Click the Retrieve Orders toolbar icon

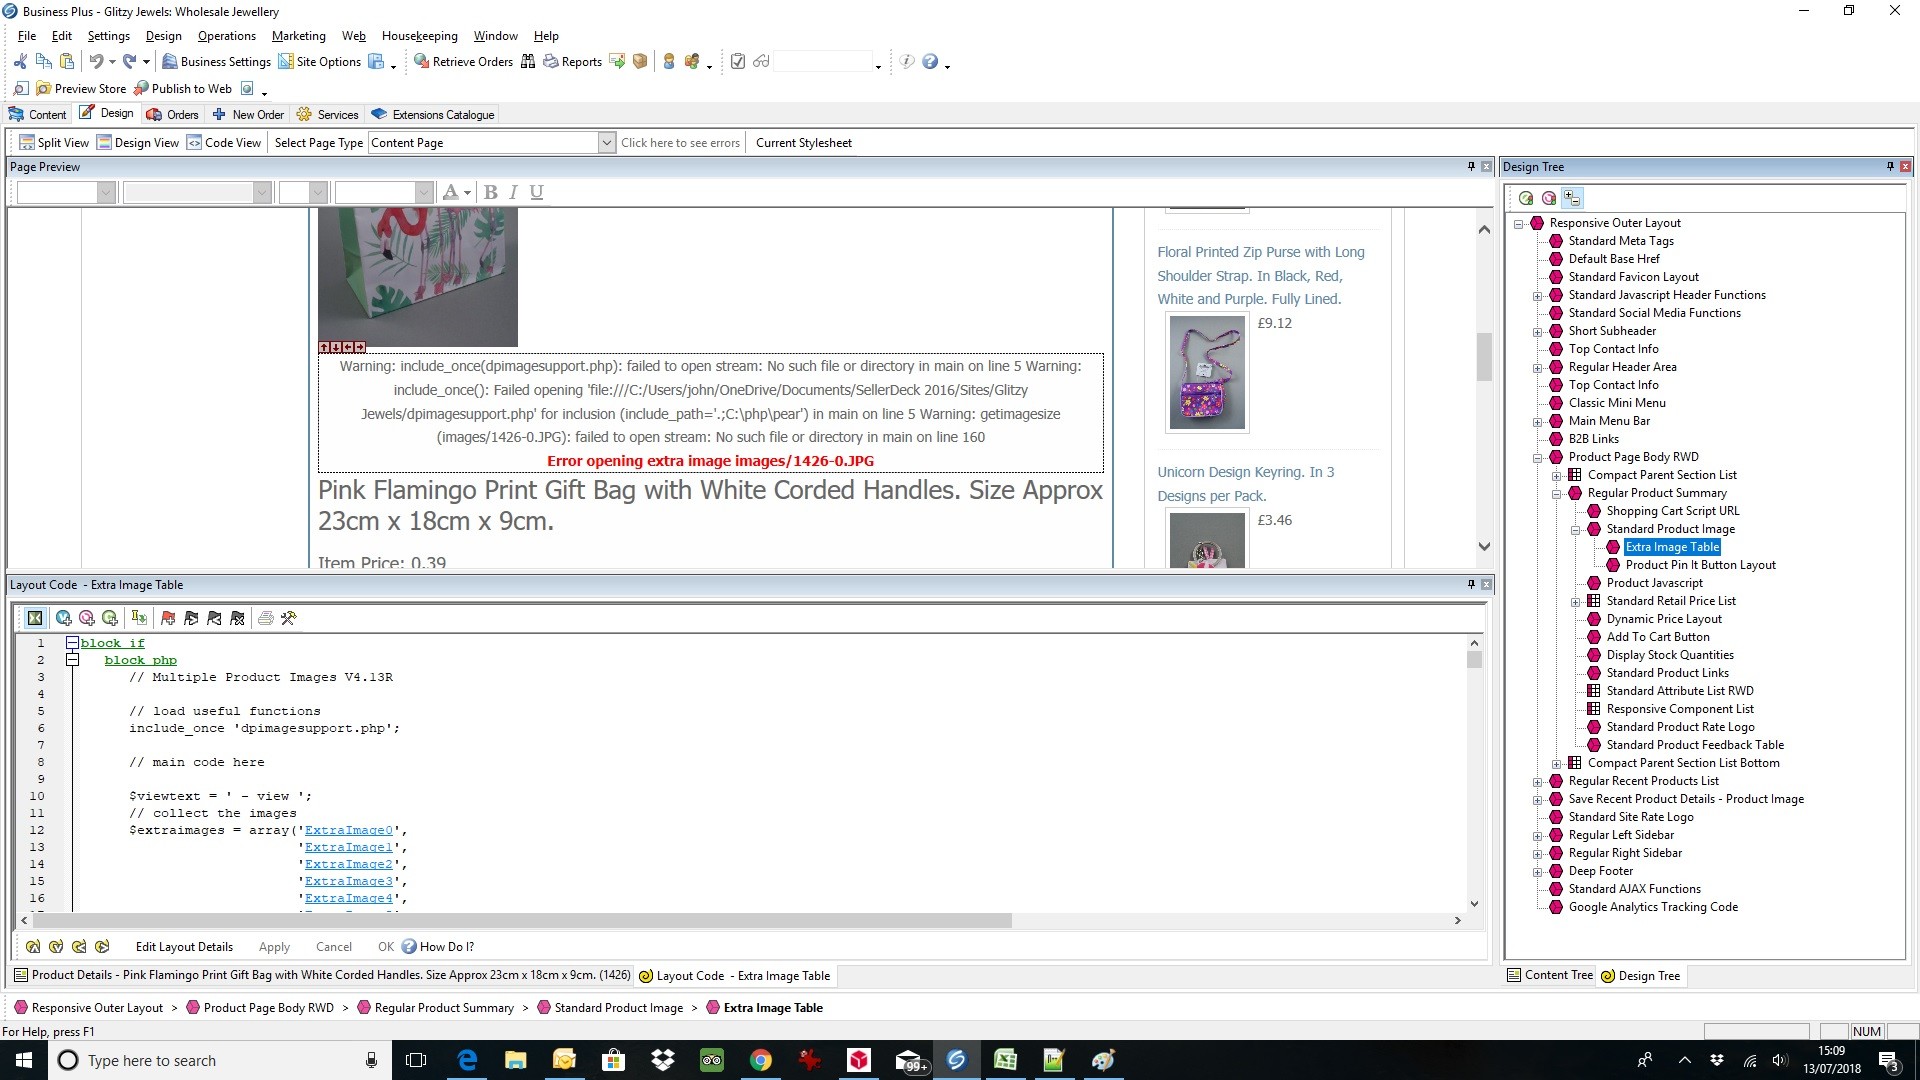point(422,62)
